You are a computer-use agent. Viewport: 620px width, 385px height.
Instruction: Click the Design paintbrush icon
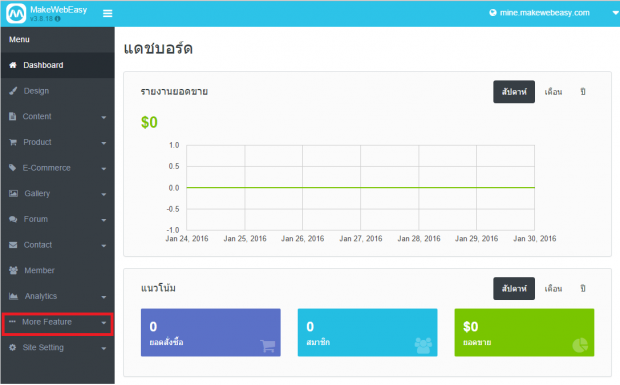13,91
